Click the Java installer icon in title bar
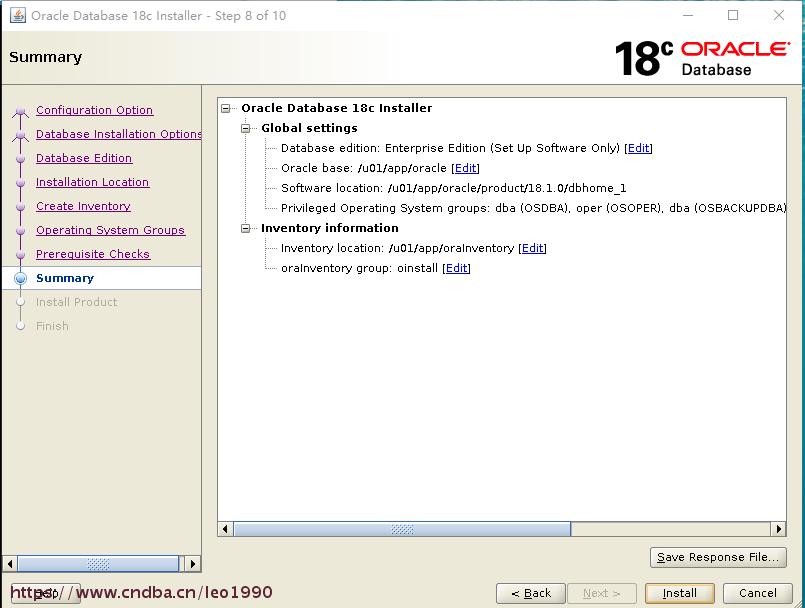Viewport: 805px width, 608px height. click(17, 15)
